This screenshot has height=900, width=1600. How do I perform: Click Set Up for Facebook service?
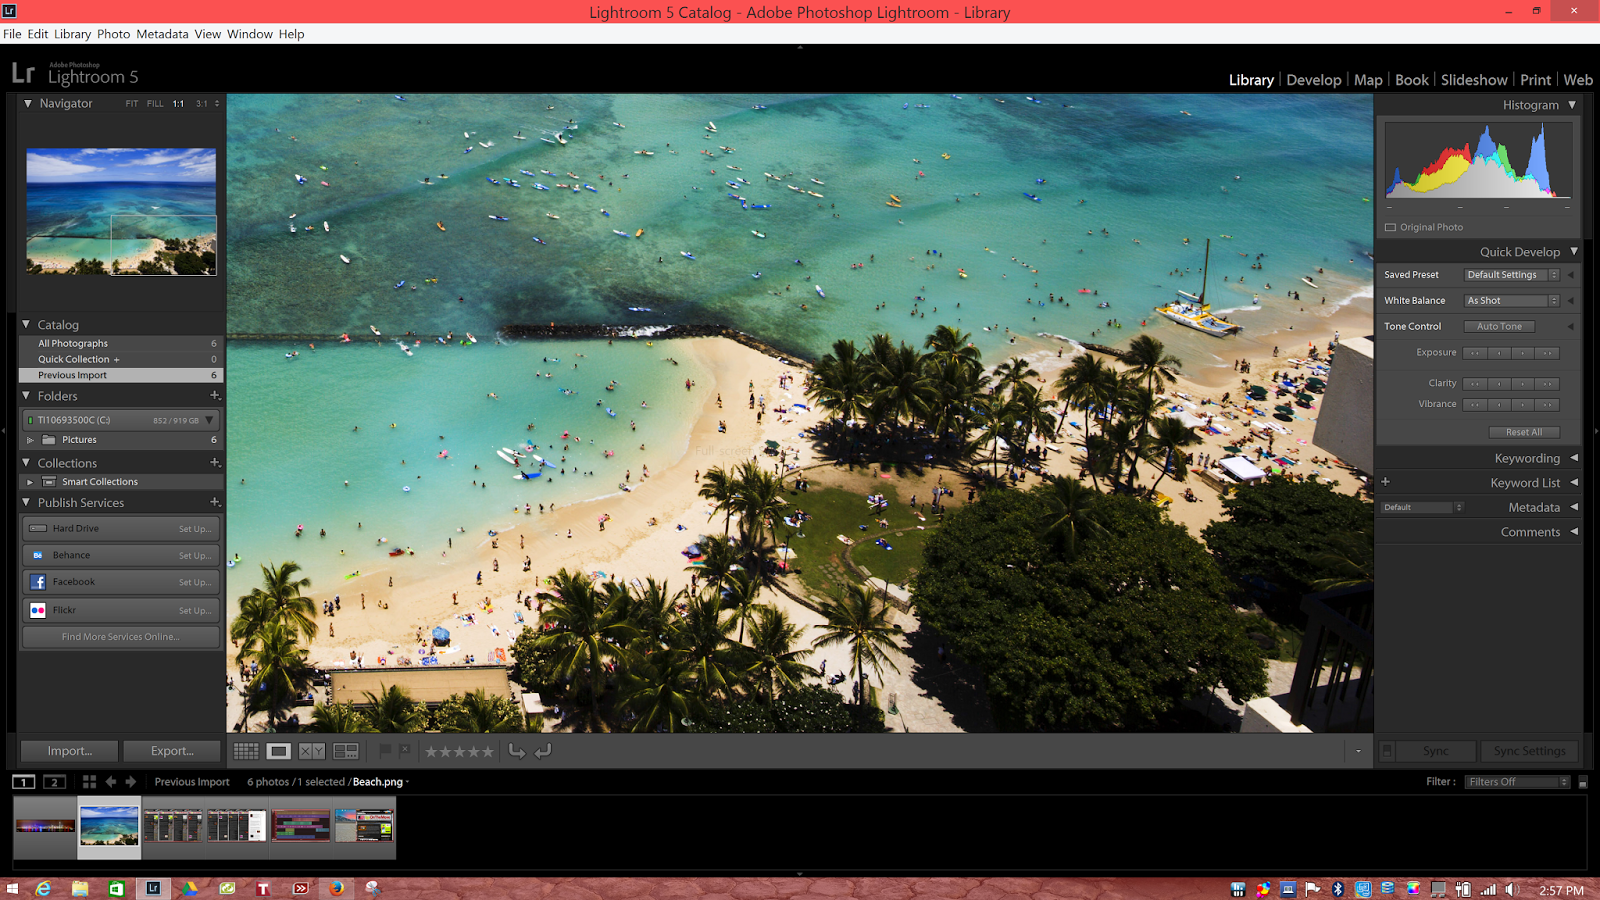tap(195, 582)
